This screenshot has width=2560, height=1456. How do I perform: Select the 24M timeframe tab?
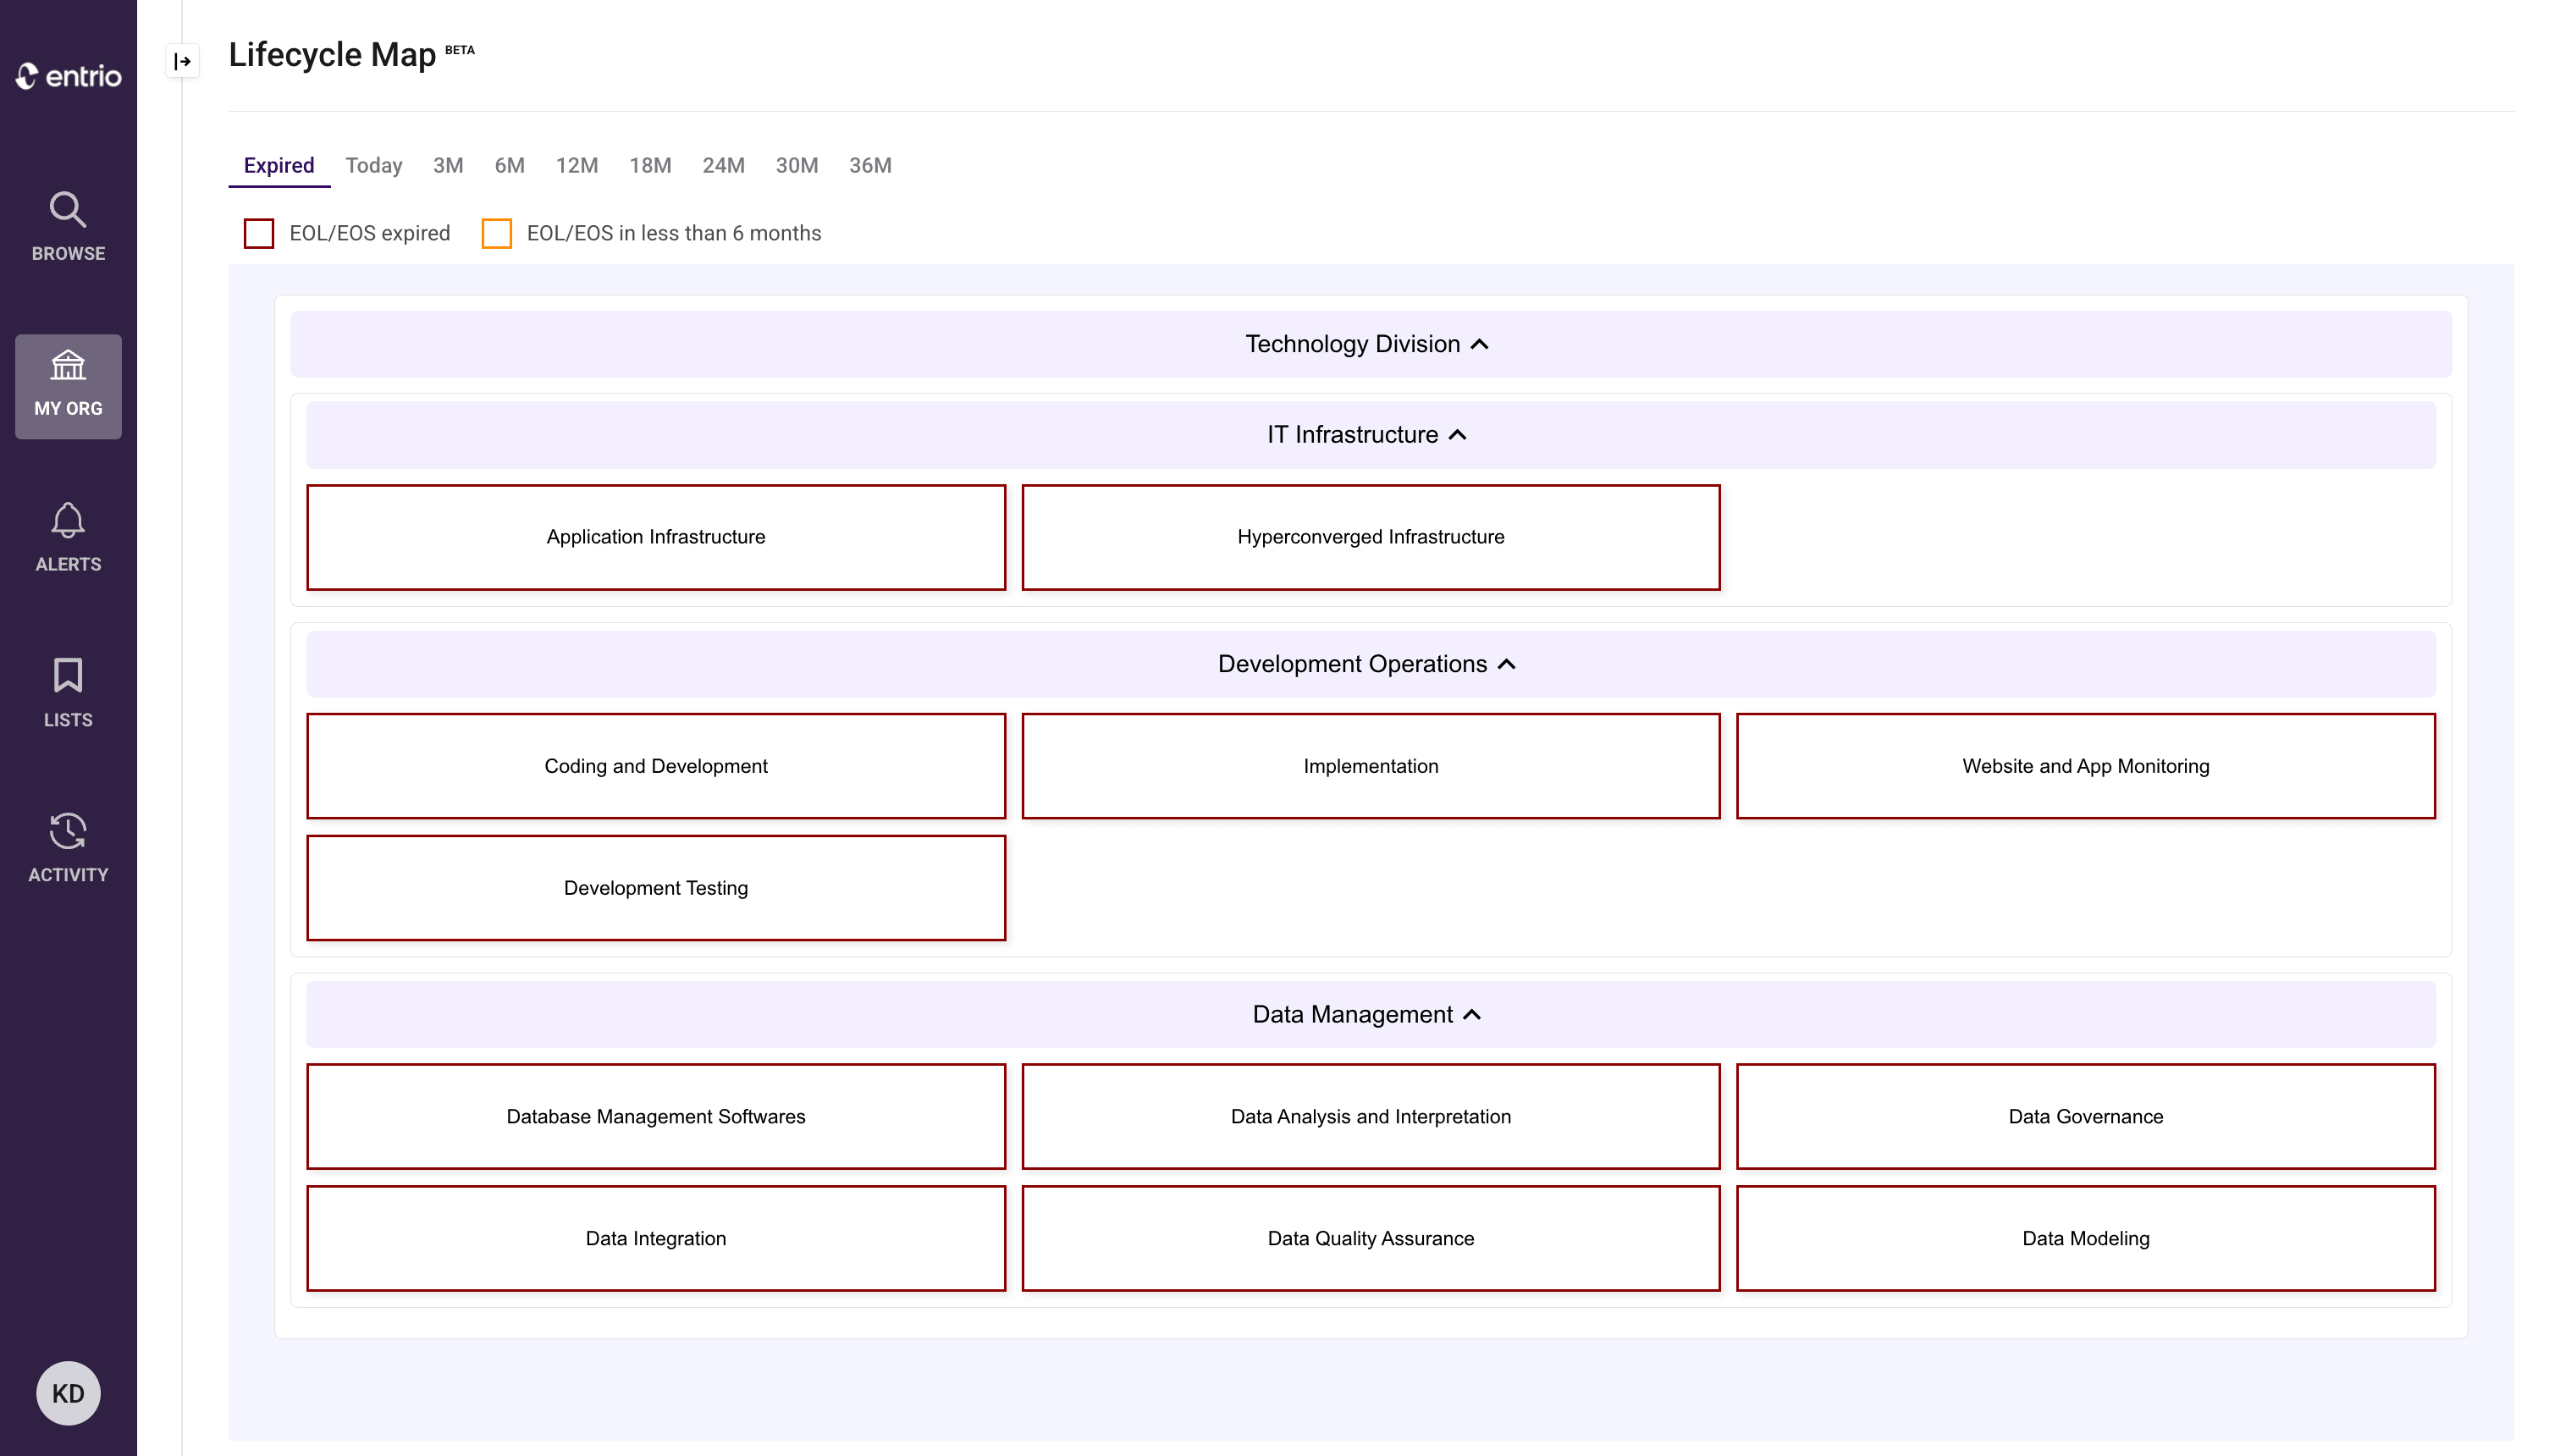coord(723,165)
